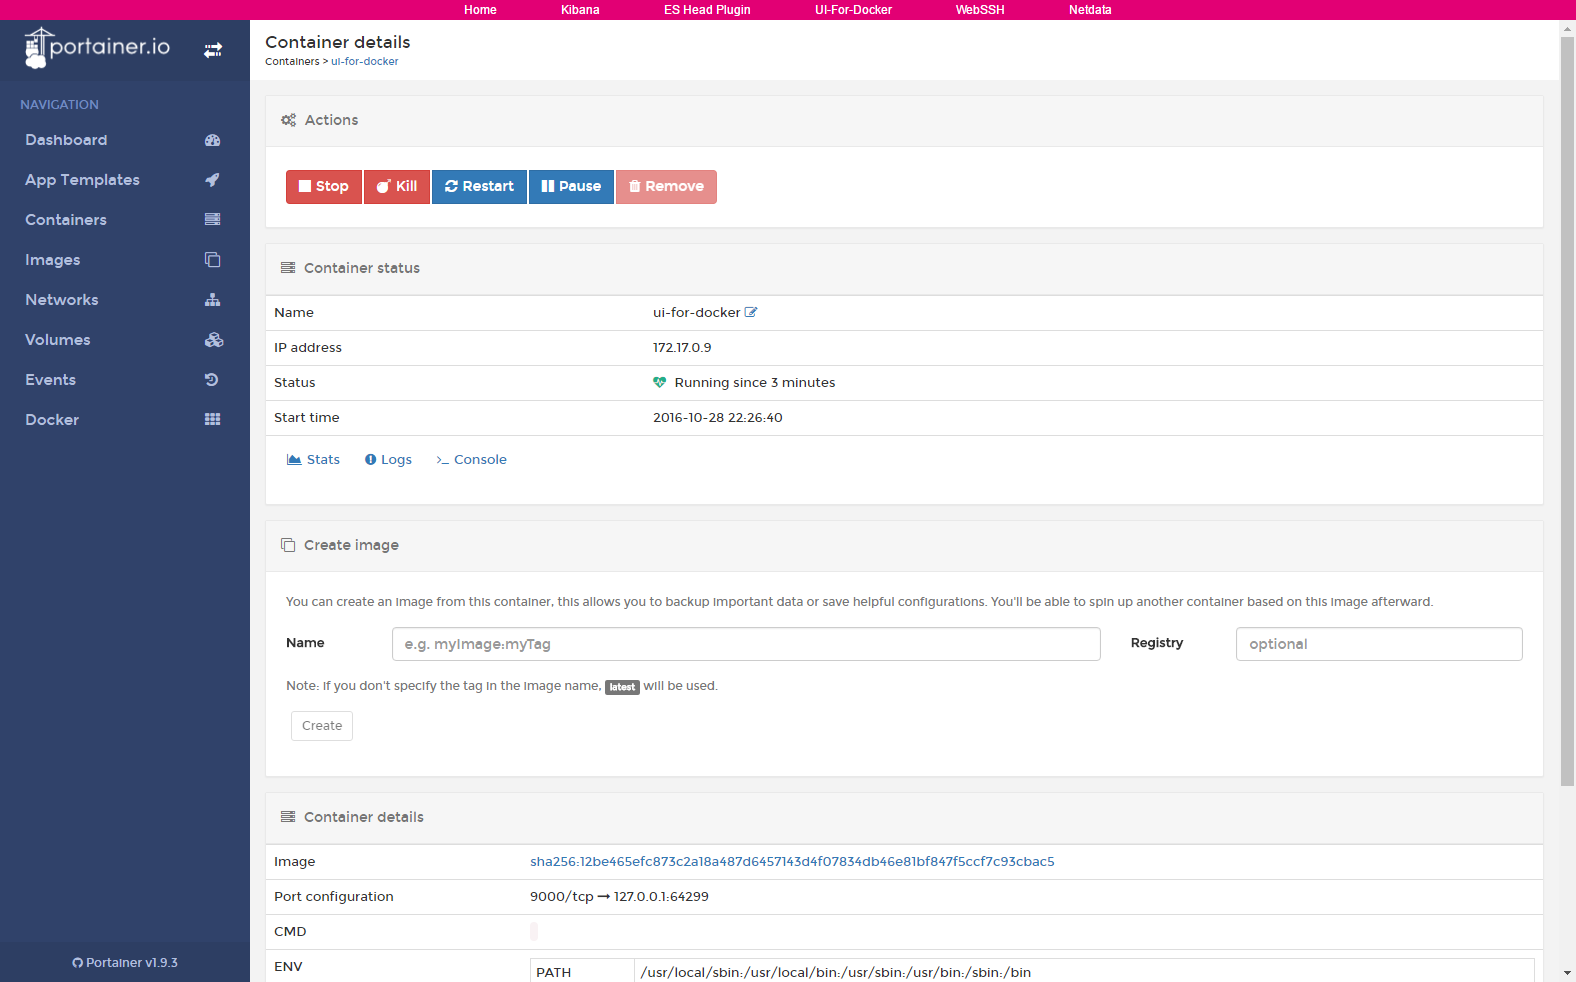Click the GitHub icon next to Portainer version
Screen dimensions: 1576x982
coord(77,963)
